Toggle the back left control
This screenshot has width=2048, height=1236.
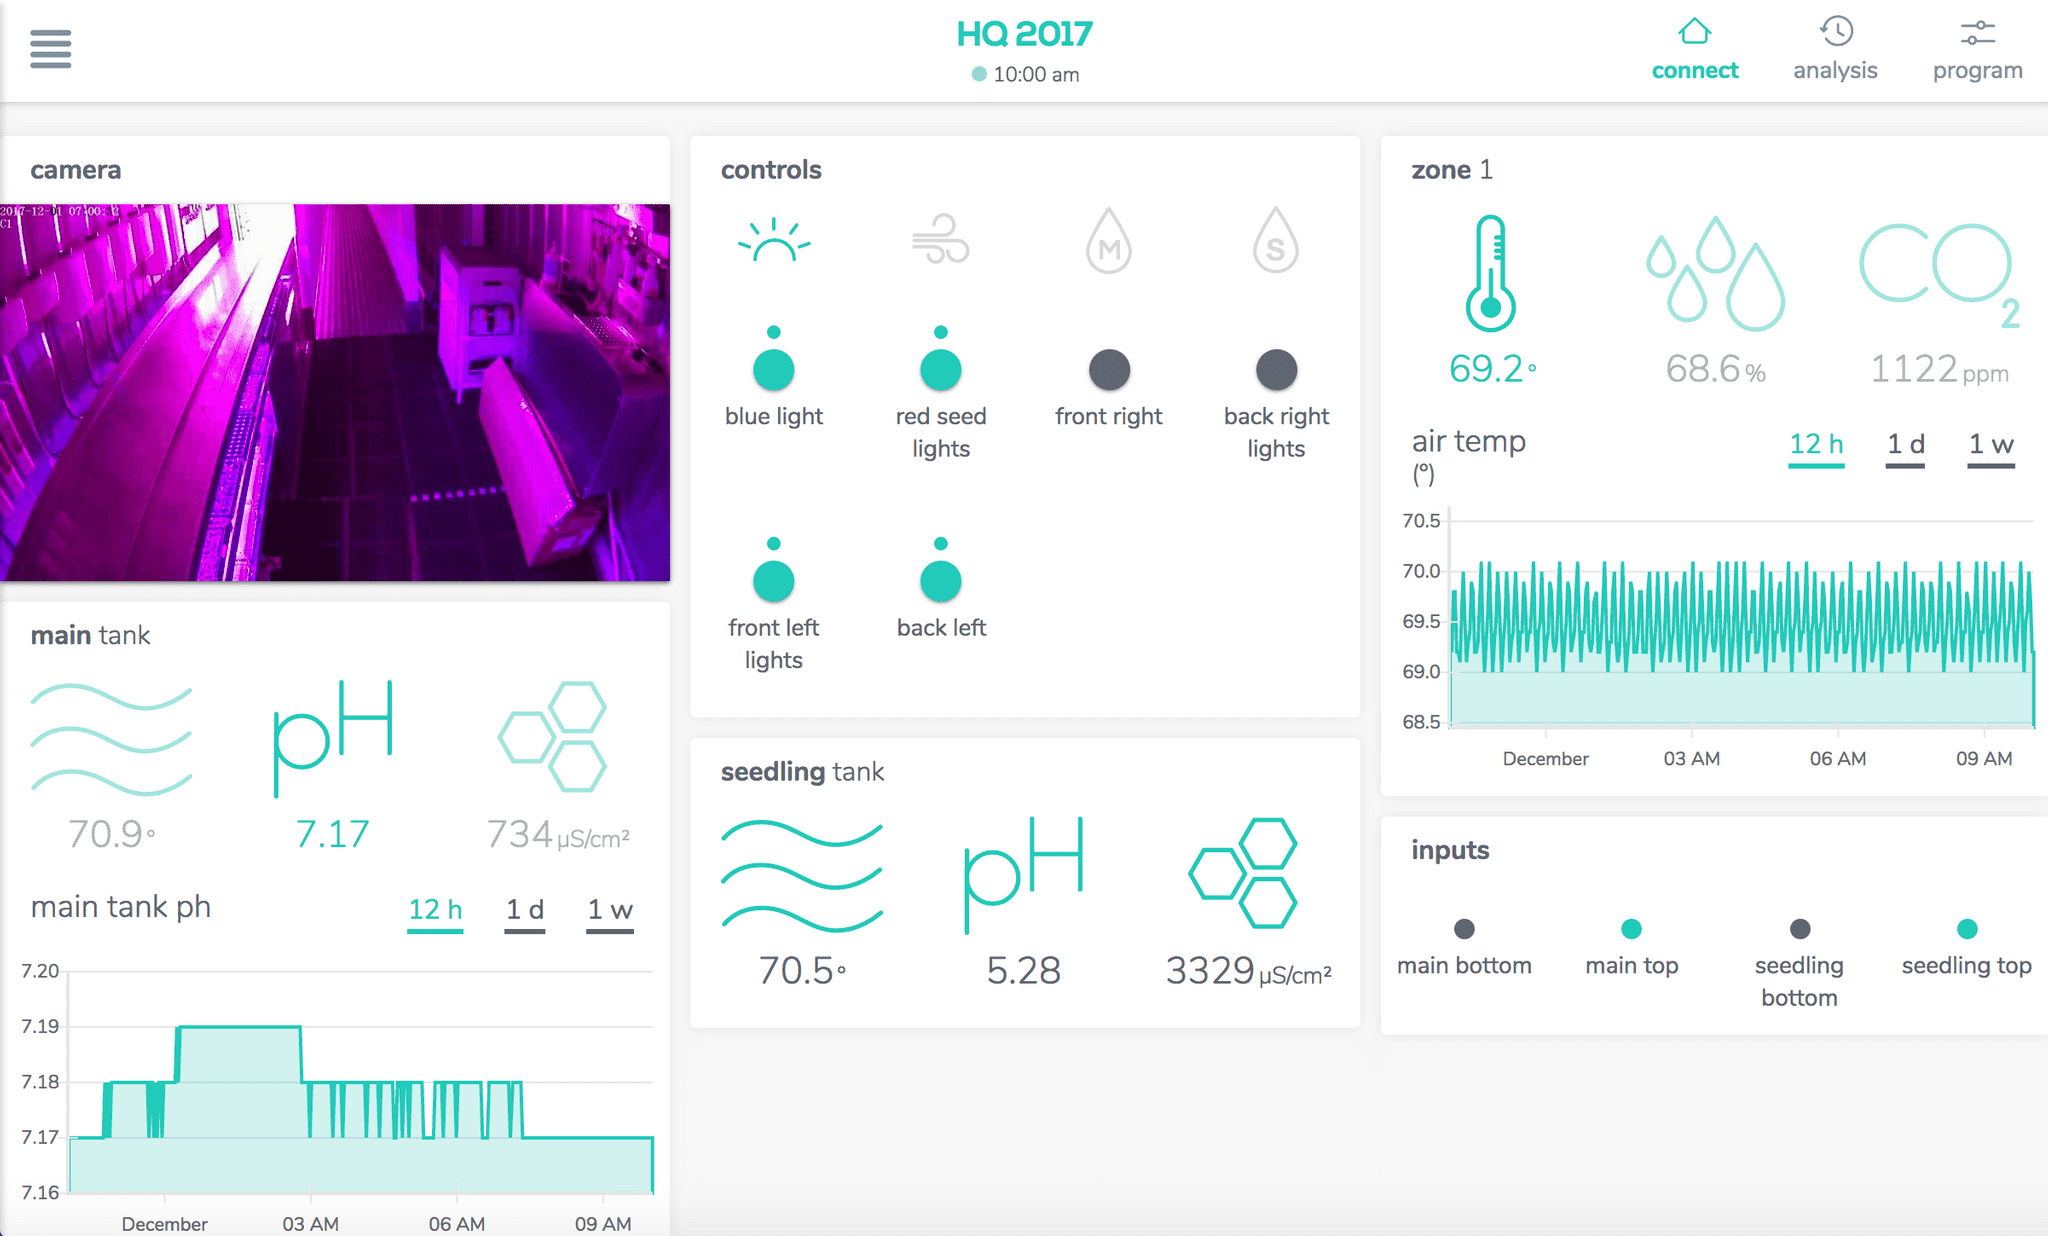coord(940,581)
